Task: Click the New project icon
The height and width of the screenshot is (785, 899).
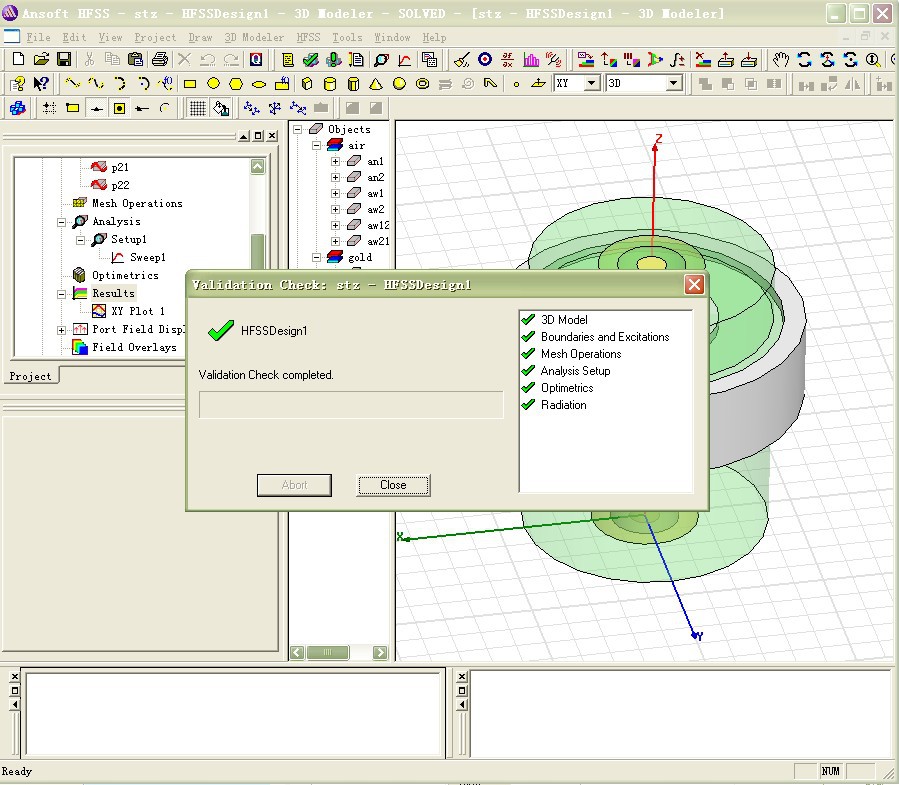Action: (18, 59)
